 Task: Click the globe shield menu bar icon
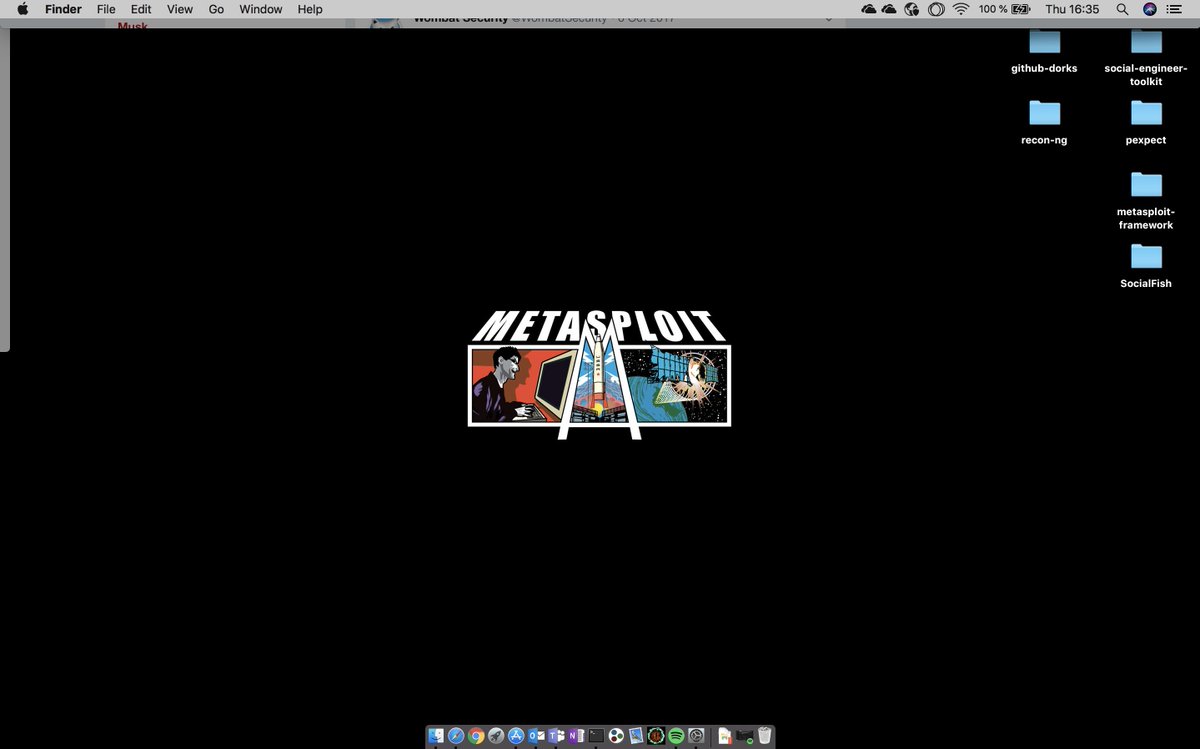(912, 9)
